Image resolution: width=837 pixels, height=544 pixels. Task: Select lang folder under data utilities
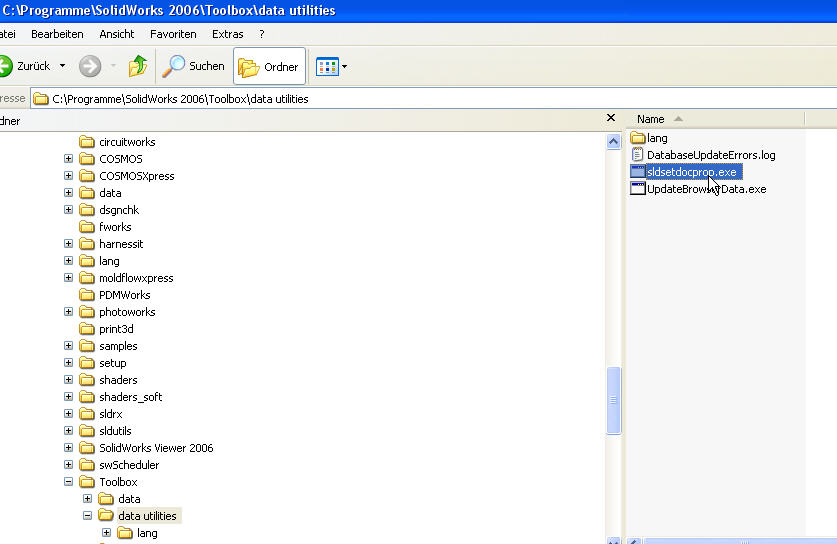coord(147,533)
